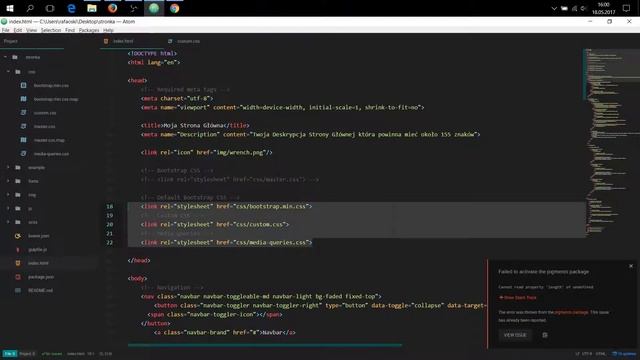The image size is (640, 360).
Task: Expand the fonts folder
Action: [8, 181]
